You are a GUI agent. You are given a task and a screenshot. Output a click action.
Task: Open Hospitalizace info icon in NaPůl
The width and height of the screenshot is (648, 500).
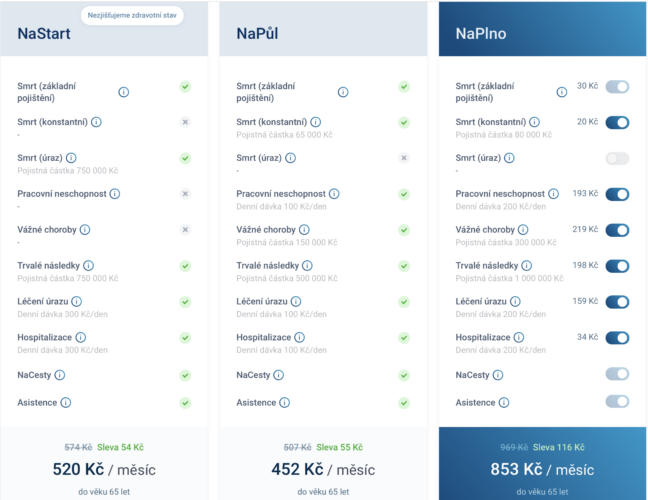[300, 337]
